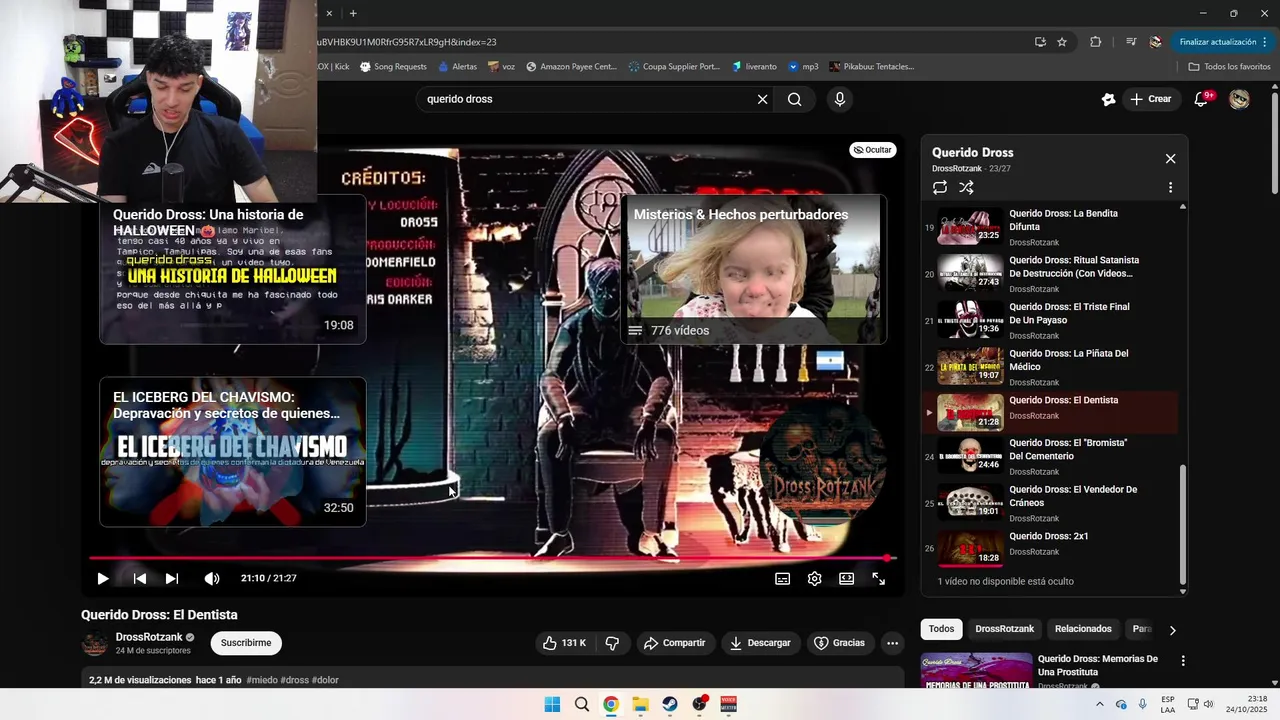Click the Suscribirme button
Viewport: 1280px width, 720px height.
coord(246,643)
